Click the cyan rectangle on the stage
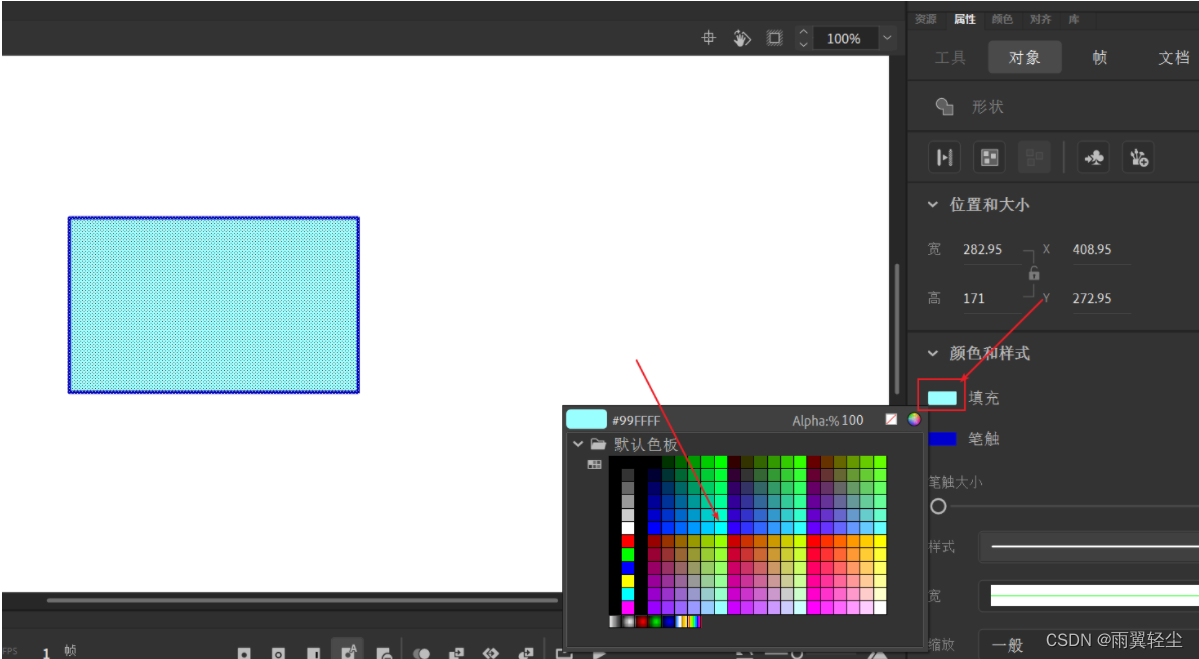1199x659 pixels. [213, 305]
